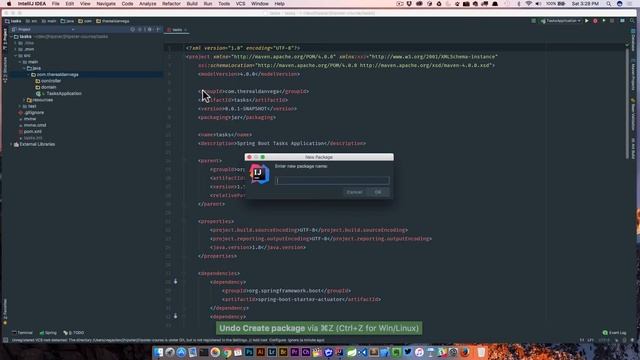Click the Run TasksApplication play icon
The image size is (640, 360).
(587, 21)
